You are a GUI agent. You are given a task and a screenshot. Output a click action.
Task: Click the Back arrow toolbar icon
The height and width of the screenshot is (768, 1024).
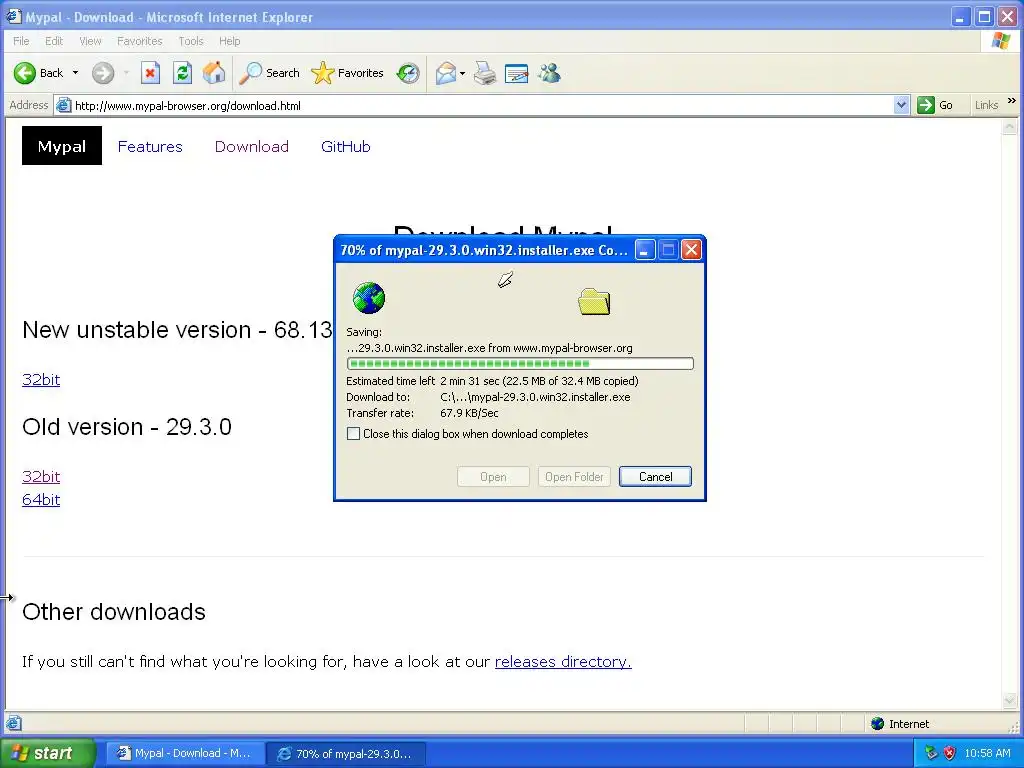pyautogui.click(x=25, y=73)
